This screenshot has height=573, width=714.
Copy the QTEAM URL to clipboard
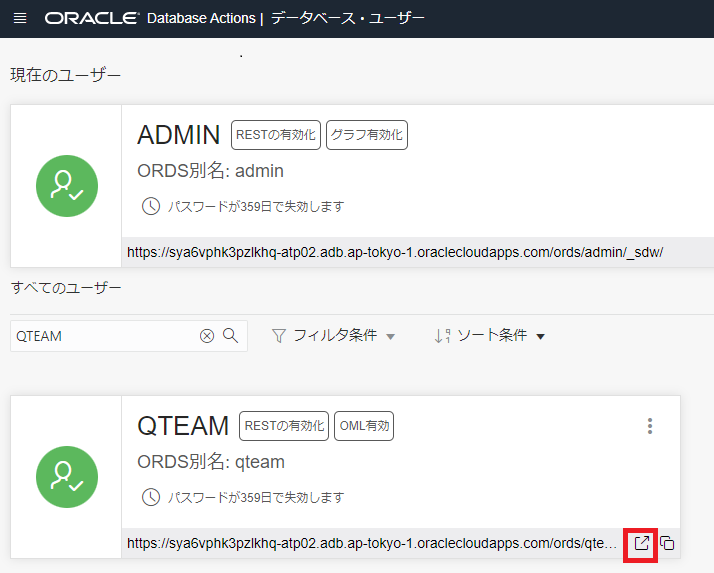coord(667,543)
